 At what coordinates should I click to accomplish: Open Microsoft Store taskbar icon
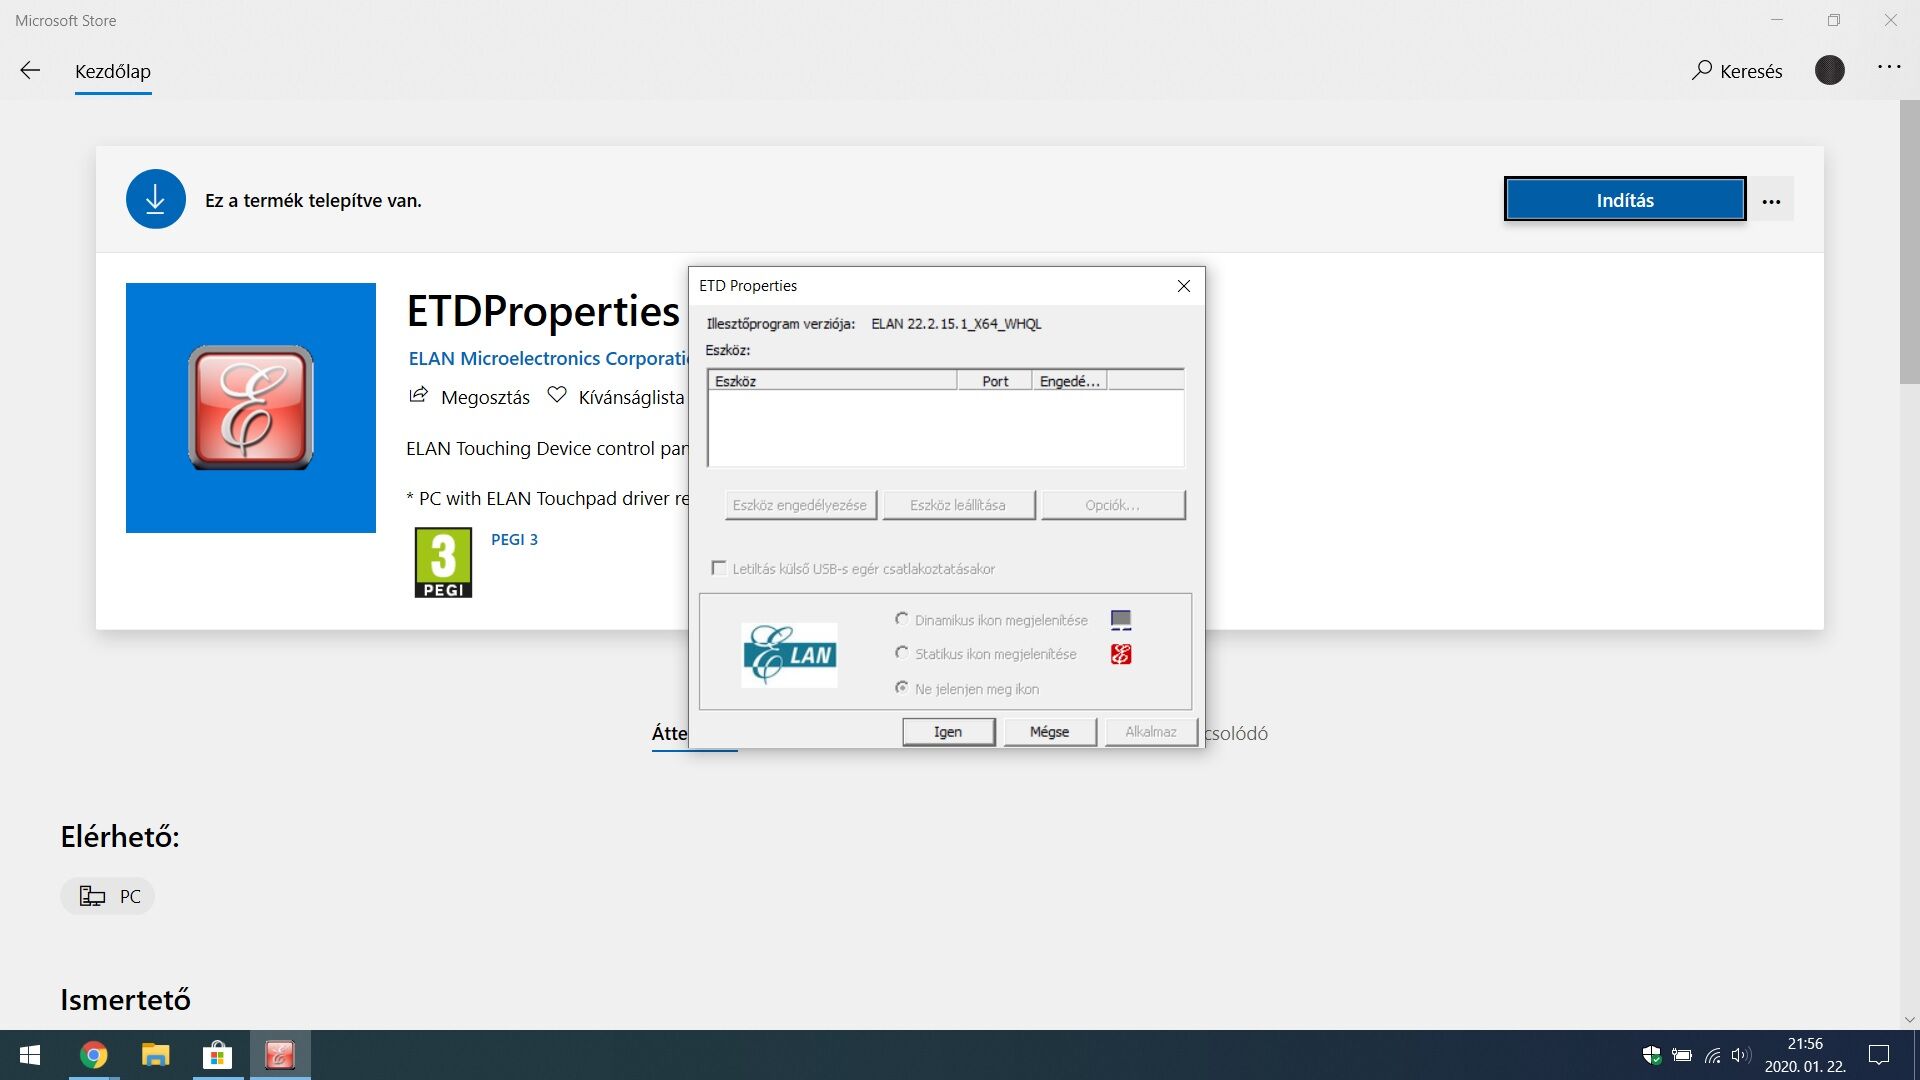click(217, 1055)
